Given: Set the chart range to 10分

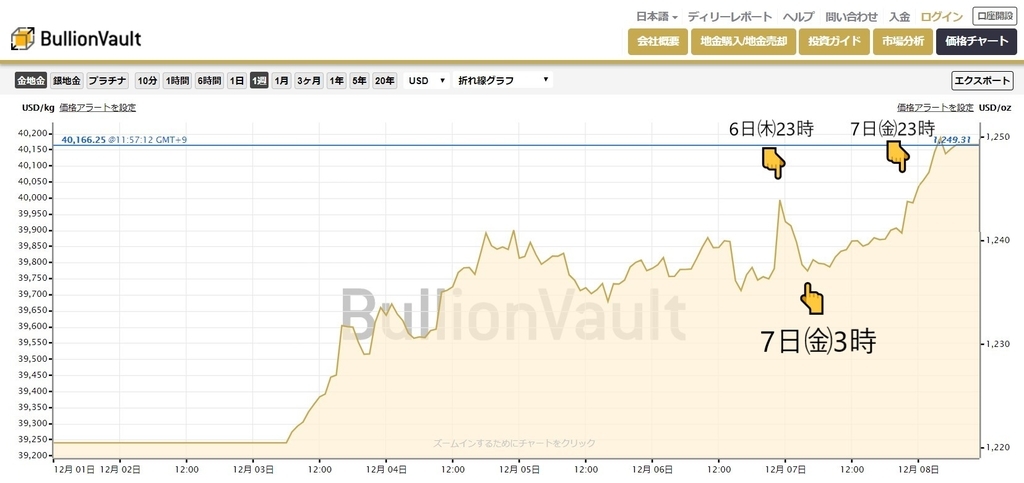Looking at the screenshot, I should (x=147, y=81).
